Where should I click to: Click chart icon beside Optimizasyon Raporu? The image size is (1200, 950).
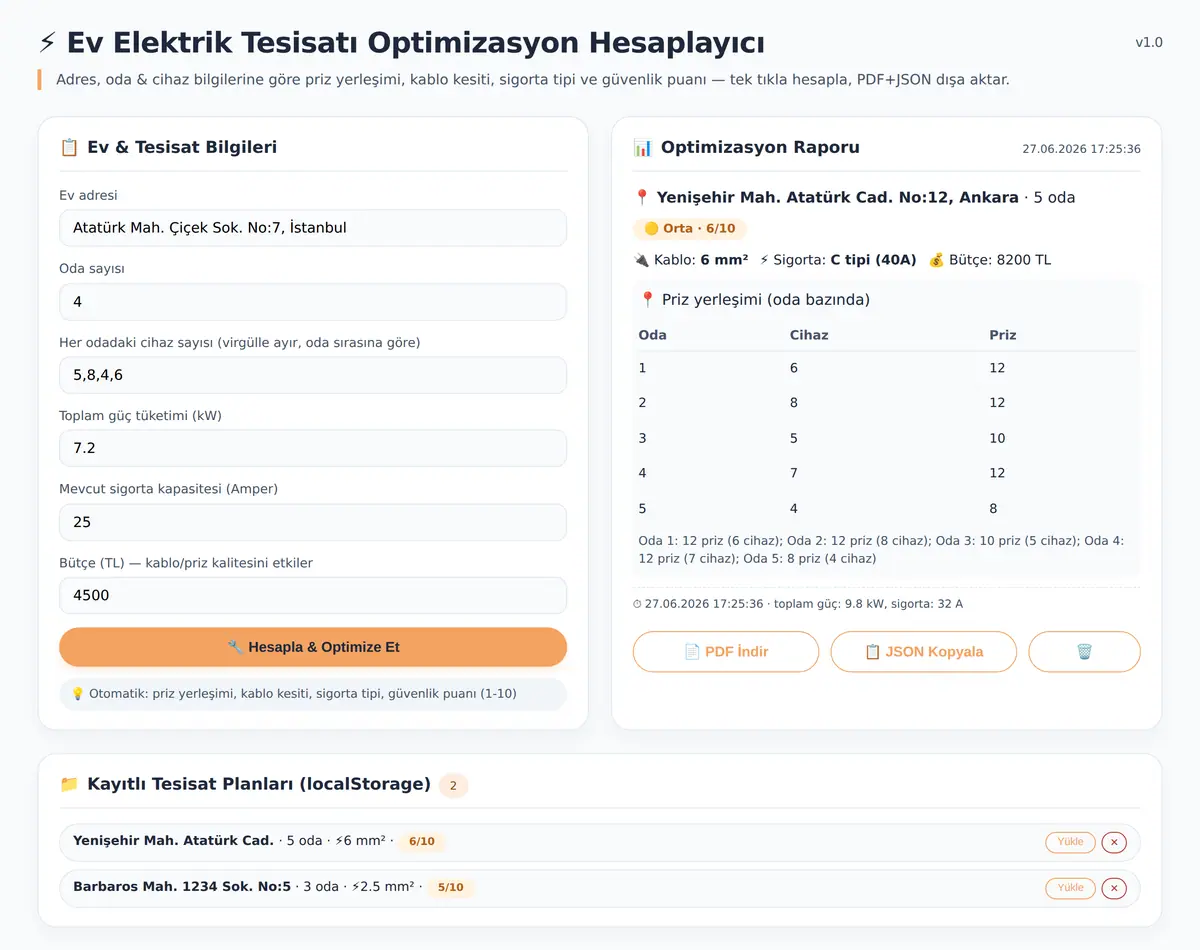[x=643, y=147]
